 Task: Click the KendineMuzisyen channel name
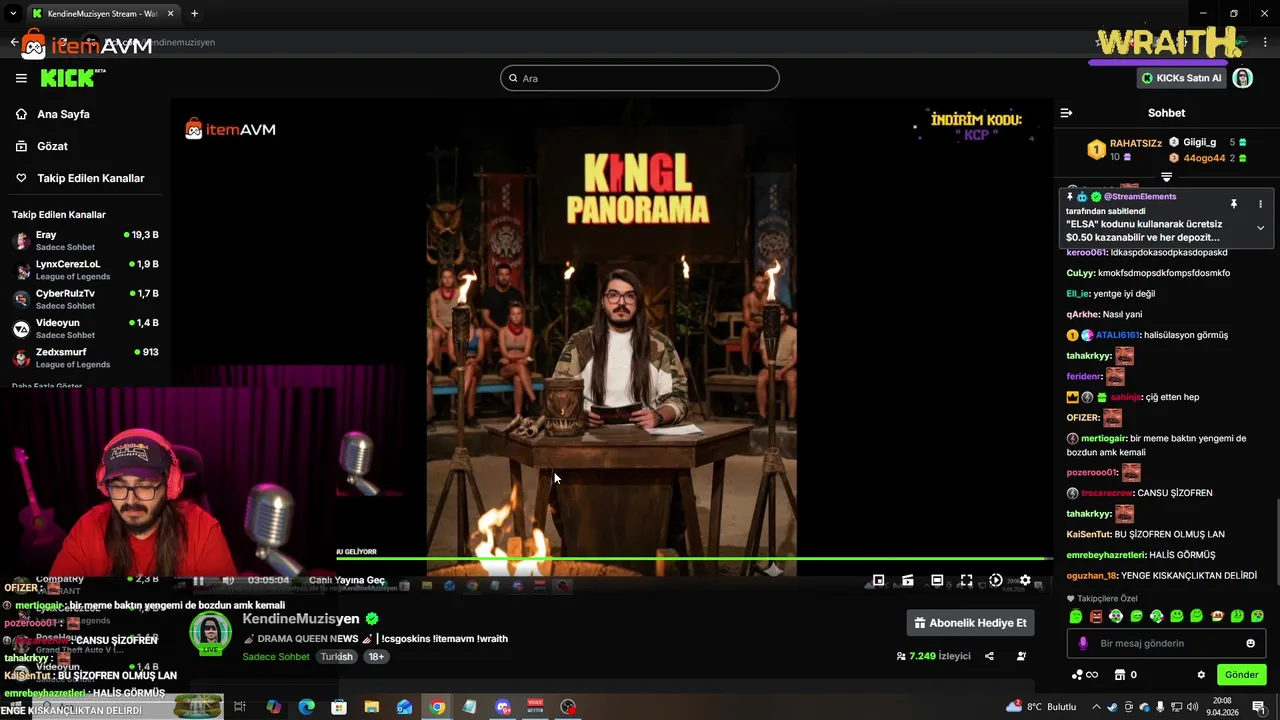click(301, 619)
